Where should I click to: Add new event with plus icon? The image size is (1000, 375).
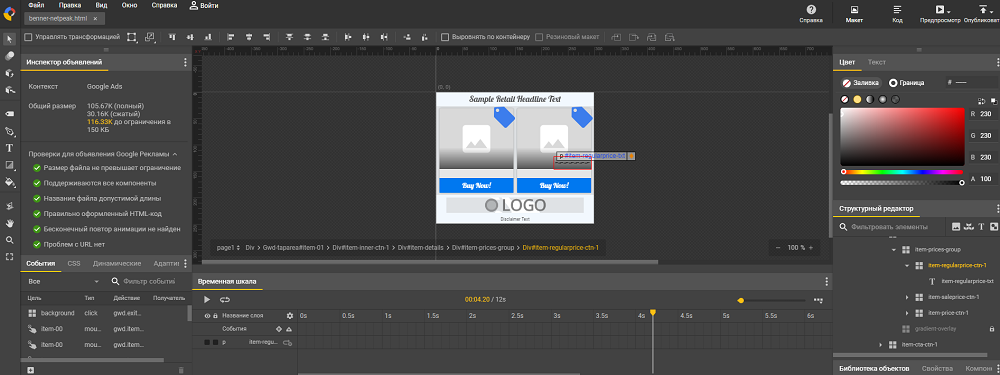(30, 370)
